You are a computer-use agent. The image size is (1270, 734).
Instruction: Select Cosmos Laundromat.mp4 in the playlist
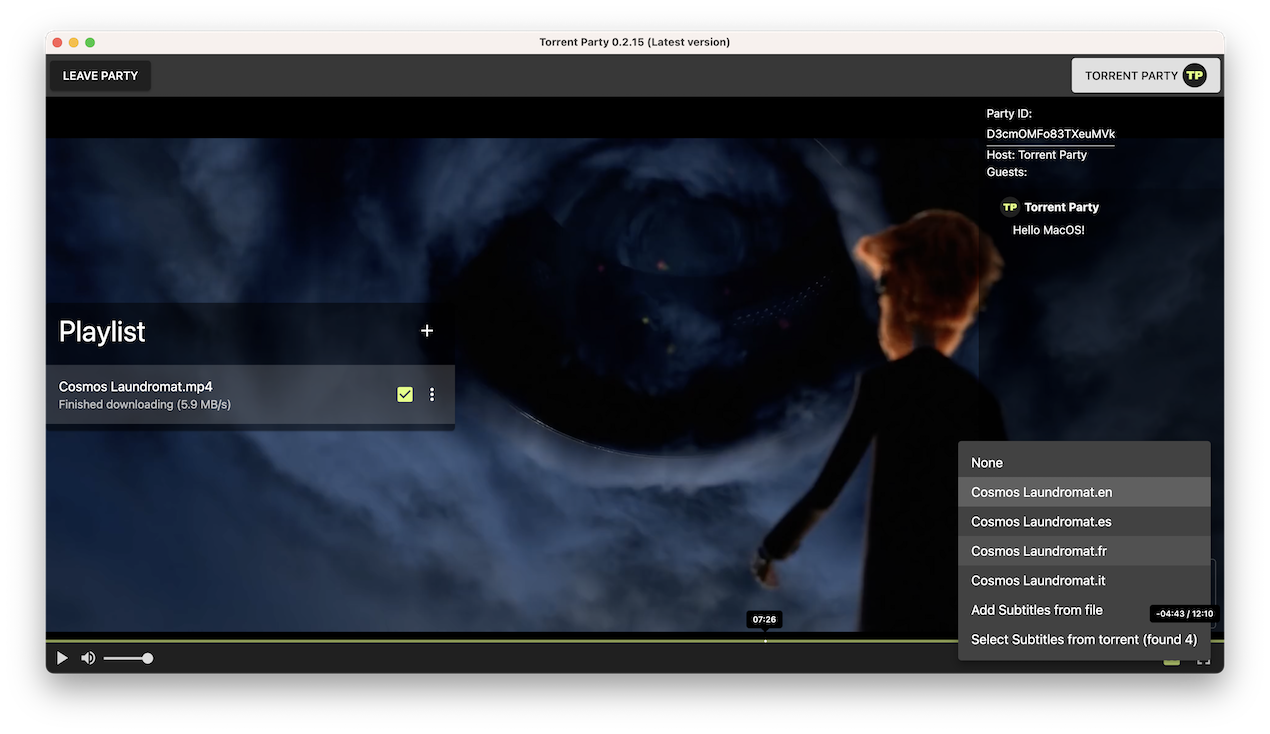click(x=250, y=395)
